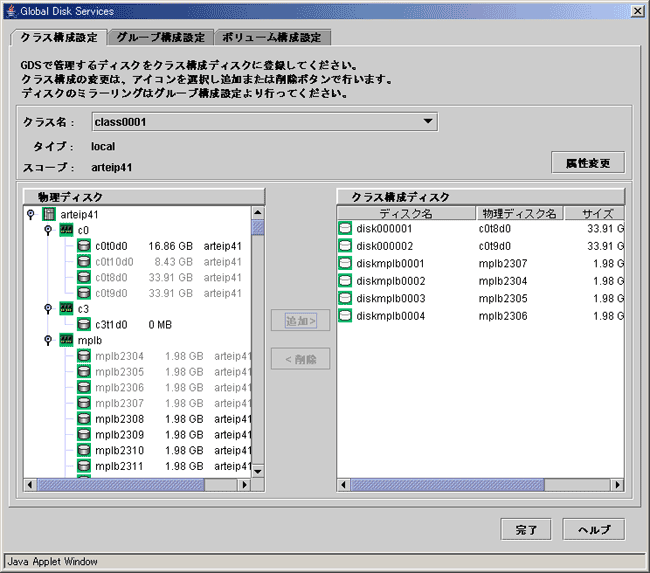650x573 pixels.
Task: Click the mplb controller icon
Action: [66, 340]
